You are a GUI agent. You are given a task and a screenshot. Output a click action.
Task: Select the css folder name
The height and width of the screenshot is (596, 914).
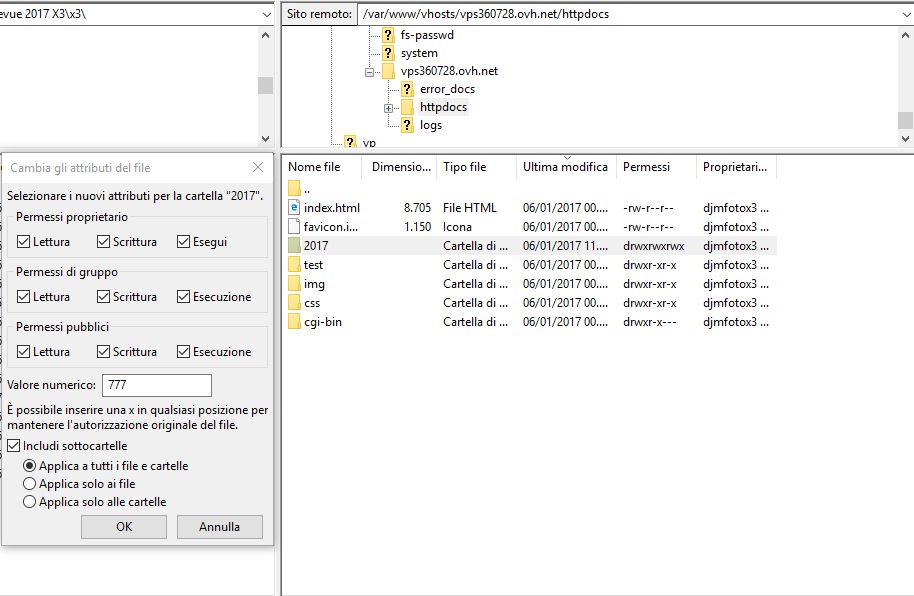[x=312, y=303]
